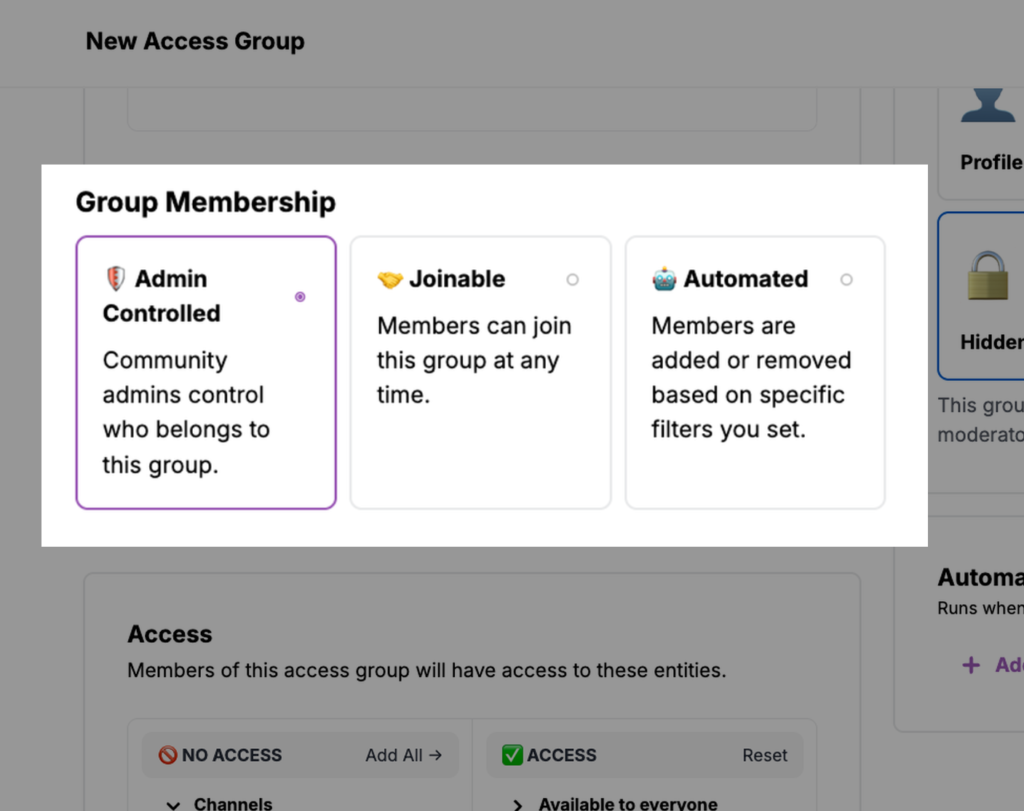Viewport: 1024px width, 811px height.
Task: Collapse the Channels section chevron
Action: point(173,805)
